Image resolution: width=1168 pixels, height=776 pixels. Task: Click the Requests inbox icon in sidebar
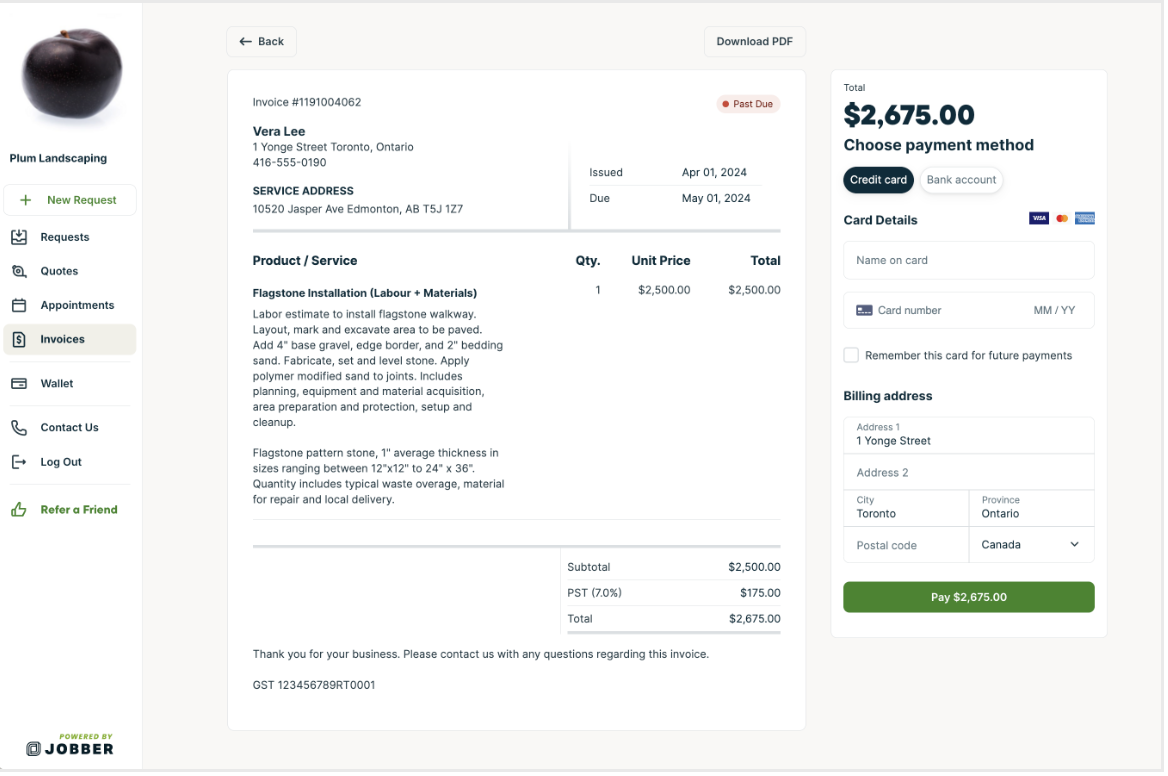click(x=19, y=237)
